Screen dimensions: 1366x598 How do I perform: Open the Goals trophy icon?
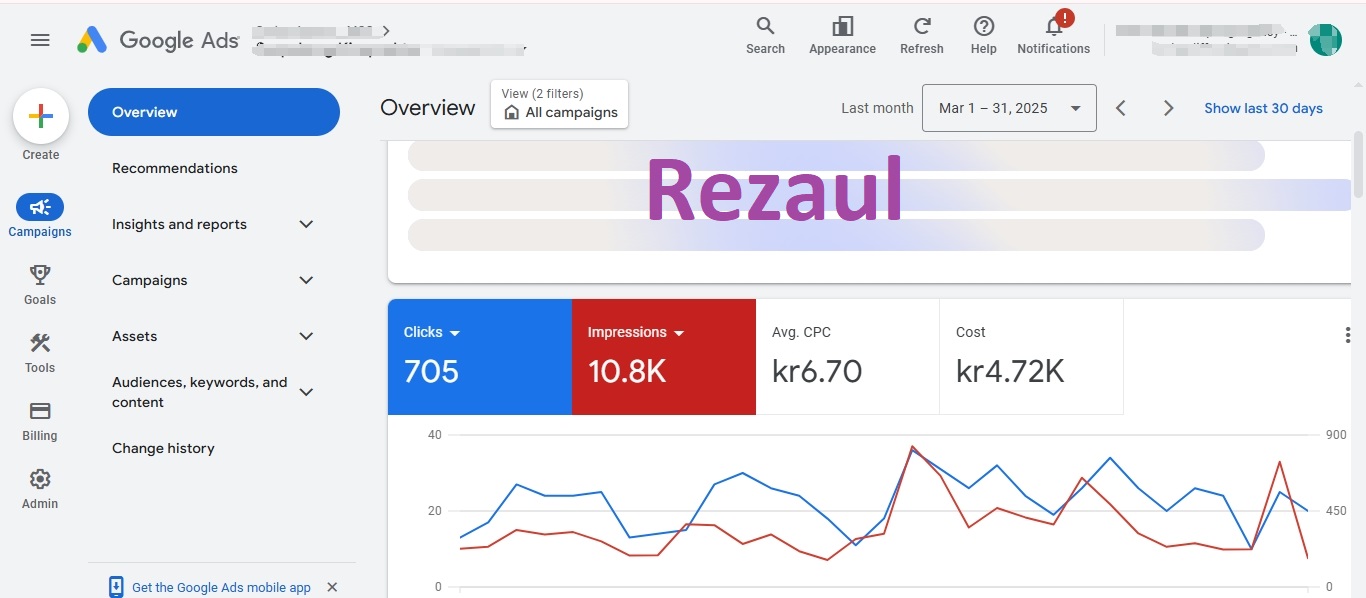coord(40,275)
